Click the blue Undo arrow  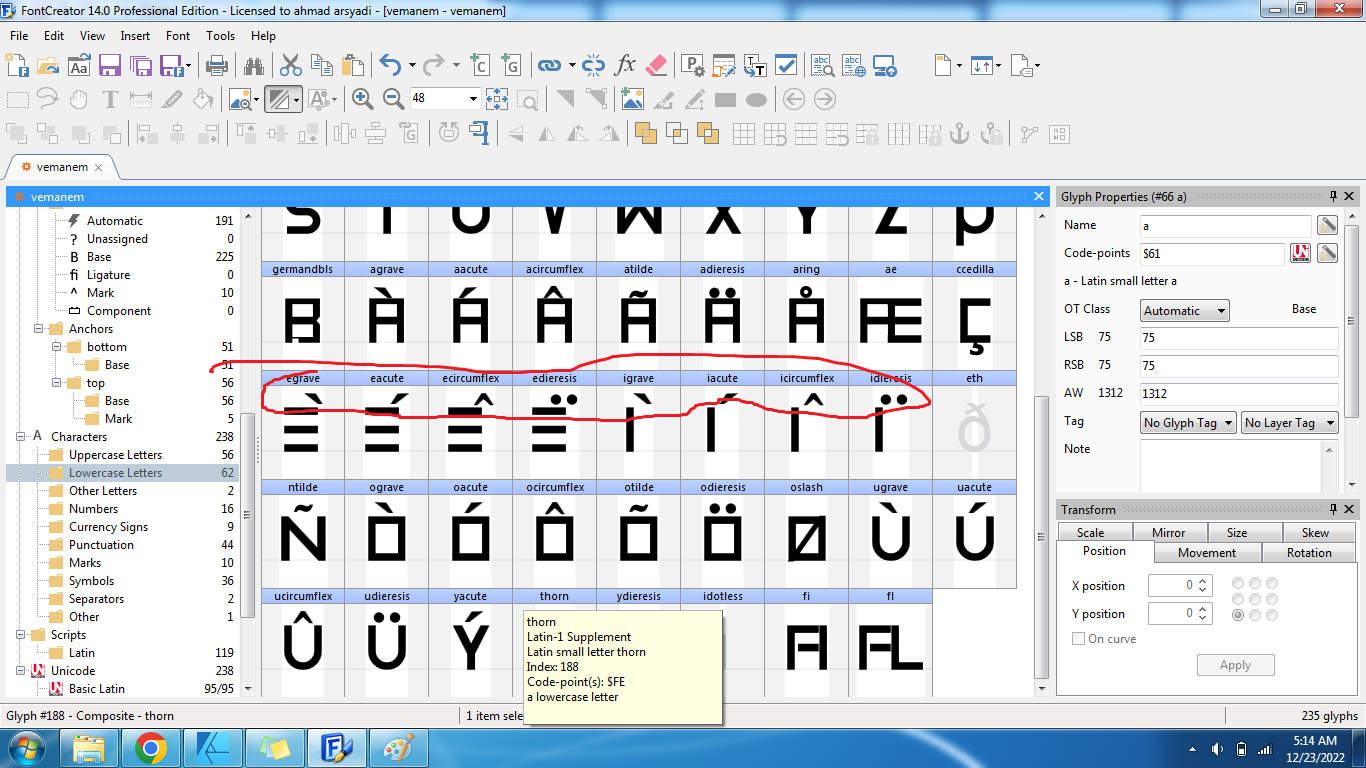(389, 66)
